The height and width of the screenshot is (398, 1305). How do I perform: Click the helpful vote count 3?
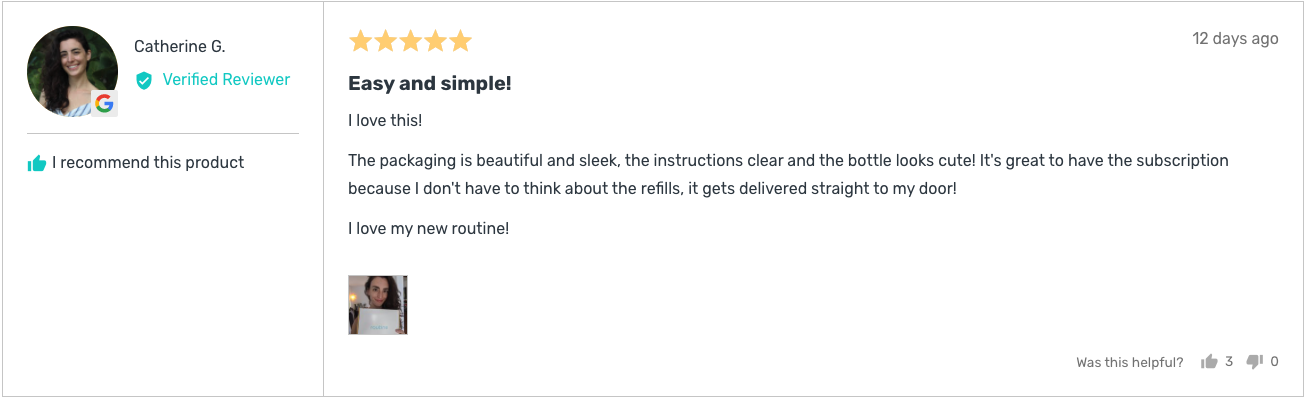[1229, 362]
